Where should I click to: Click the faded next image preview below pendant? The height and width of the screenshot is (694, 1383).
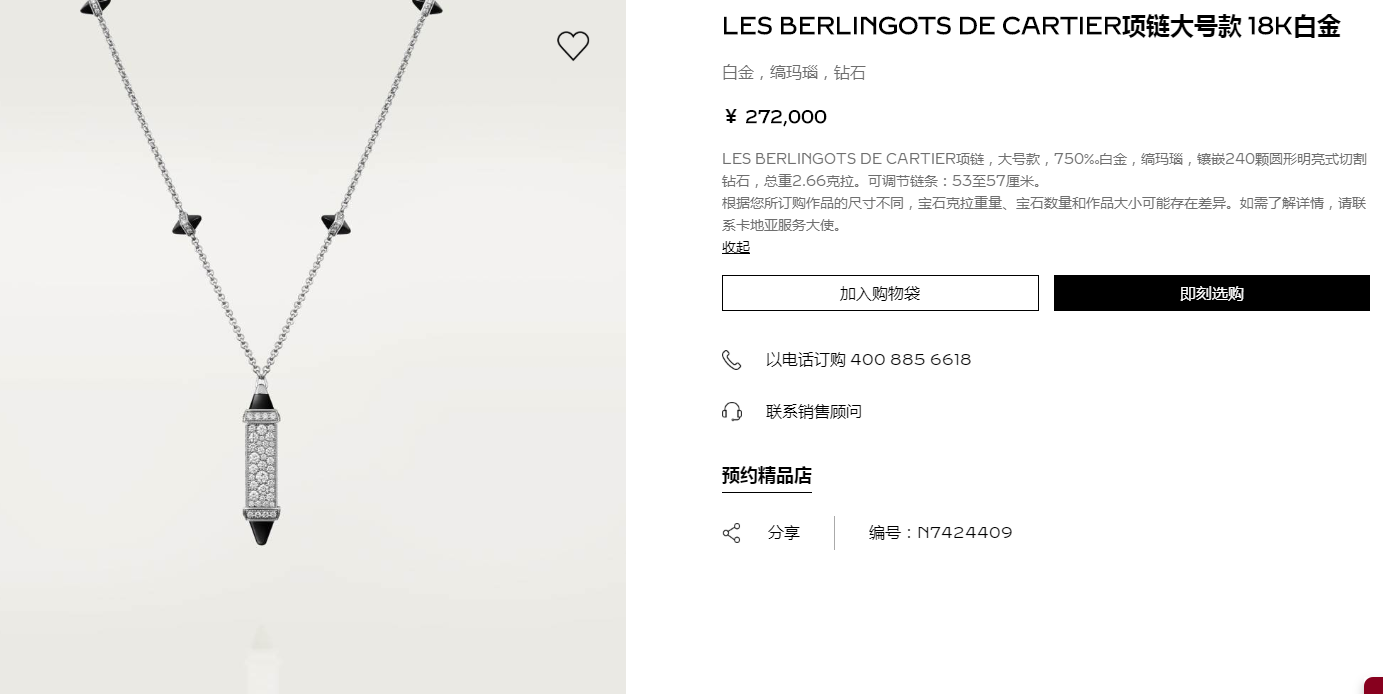coord(260,658)
